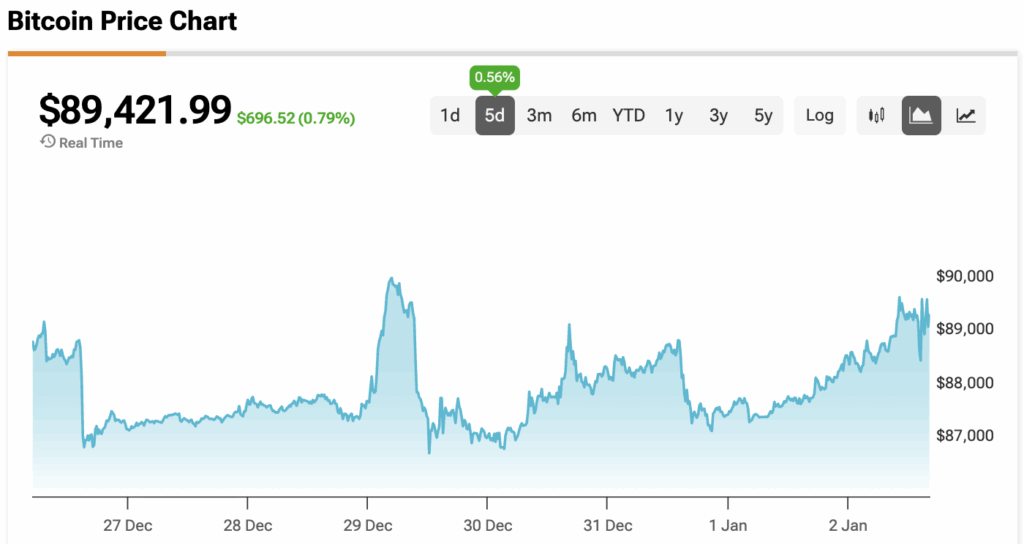The image size is (1024, 544).
Task: Click the 29 Dec date marker
Action: [x=367, y=526]
